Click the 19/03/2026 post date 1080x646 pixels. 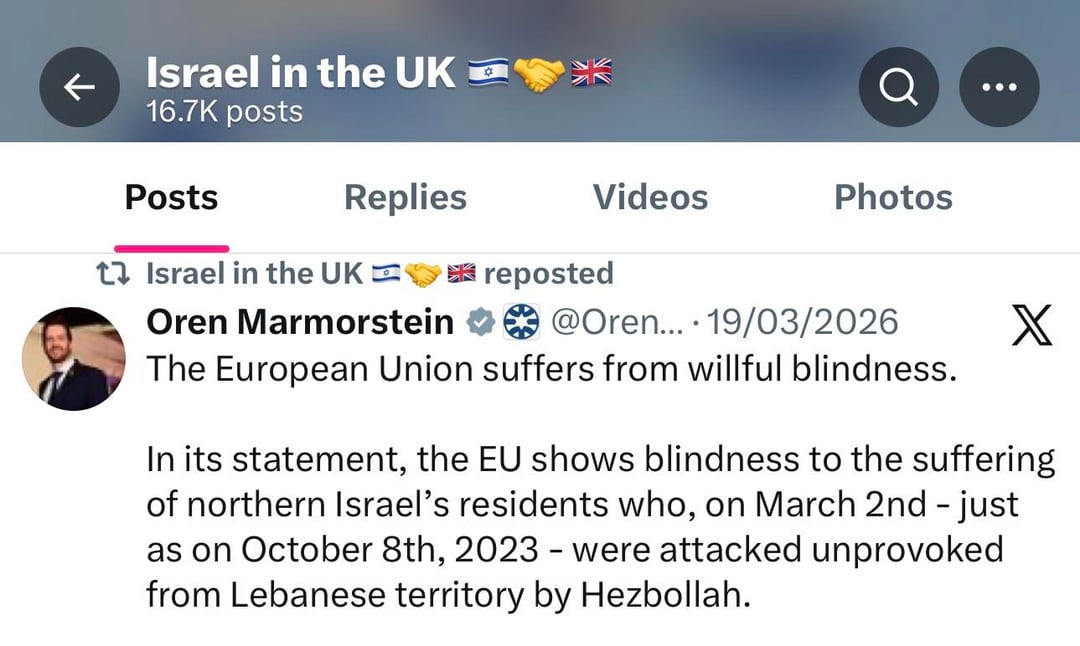click(802, 322)
